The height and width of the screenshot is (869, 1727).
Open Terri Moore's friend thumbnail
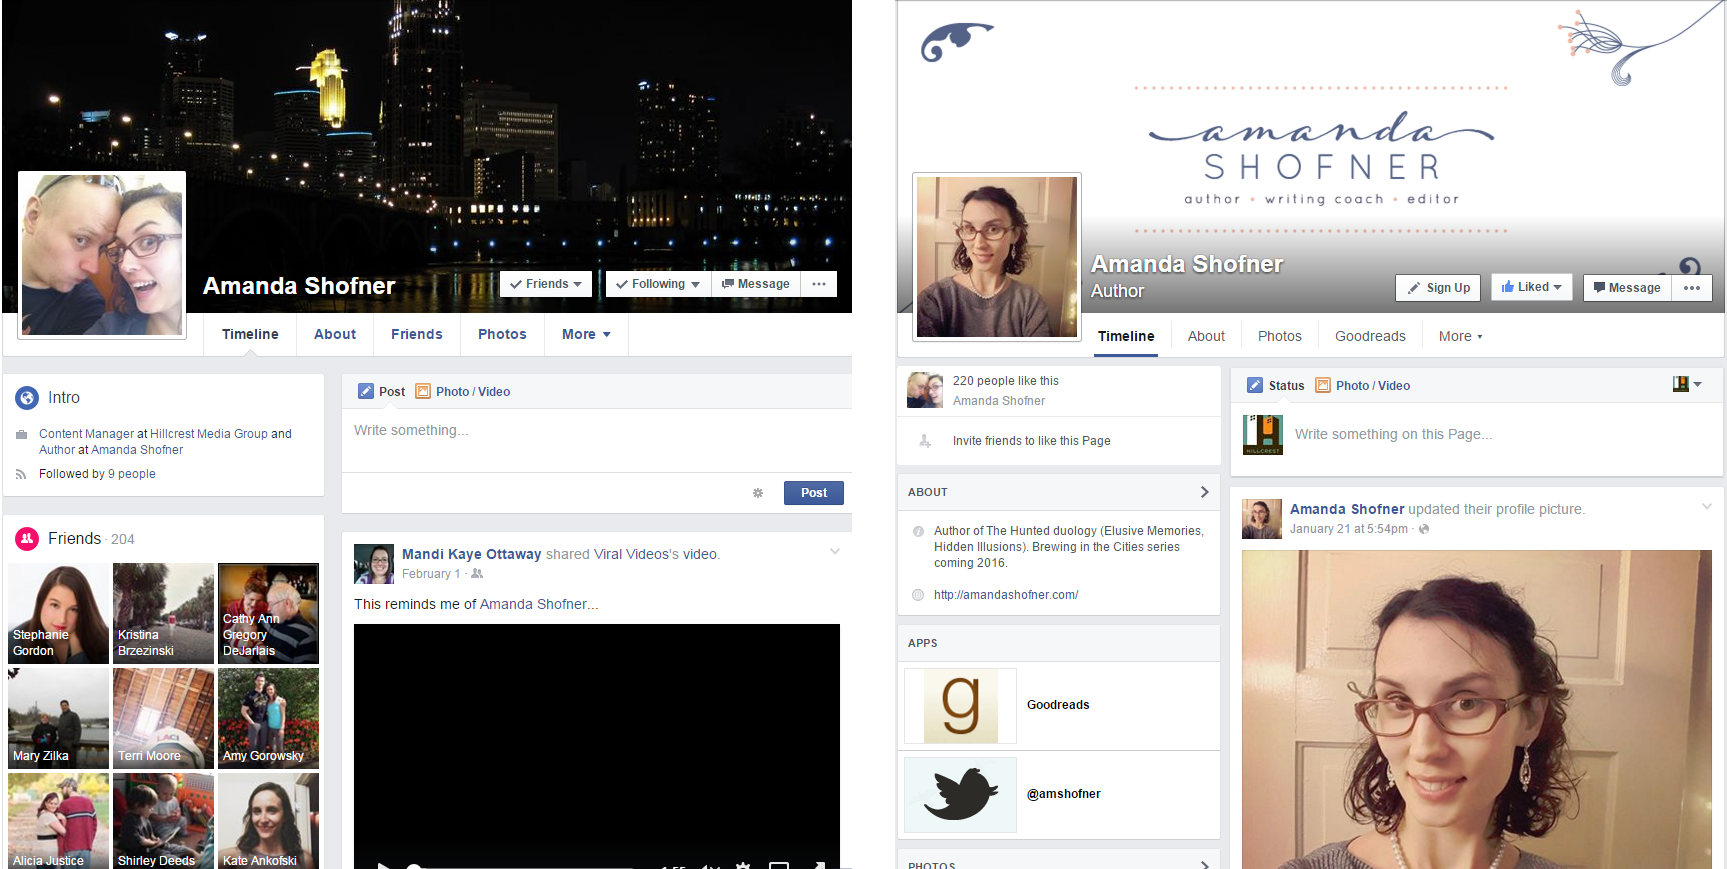pos(163,718)
